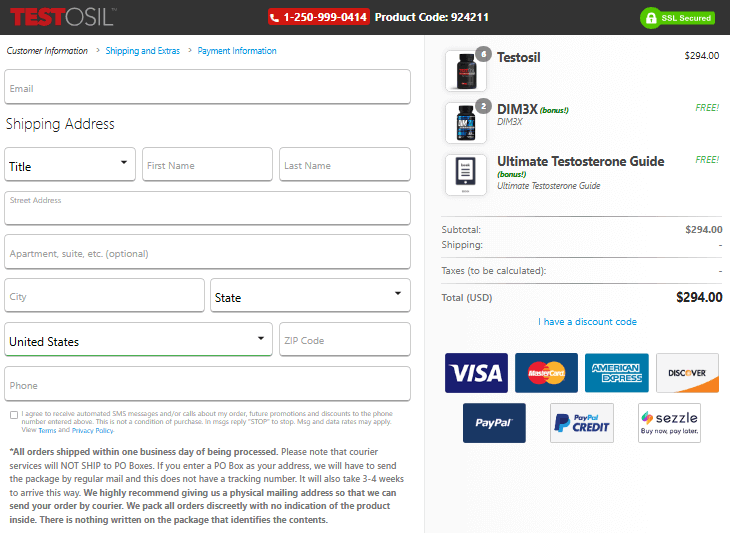
Task: Click the FREE! label next to DIM3X
Action: coord(707,108)
